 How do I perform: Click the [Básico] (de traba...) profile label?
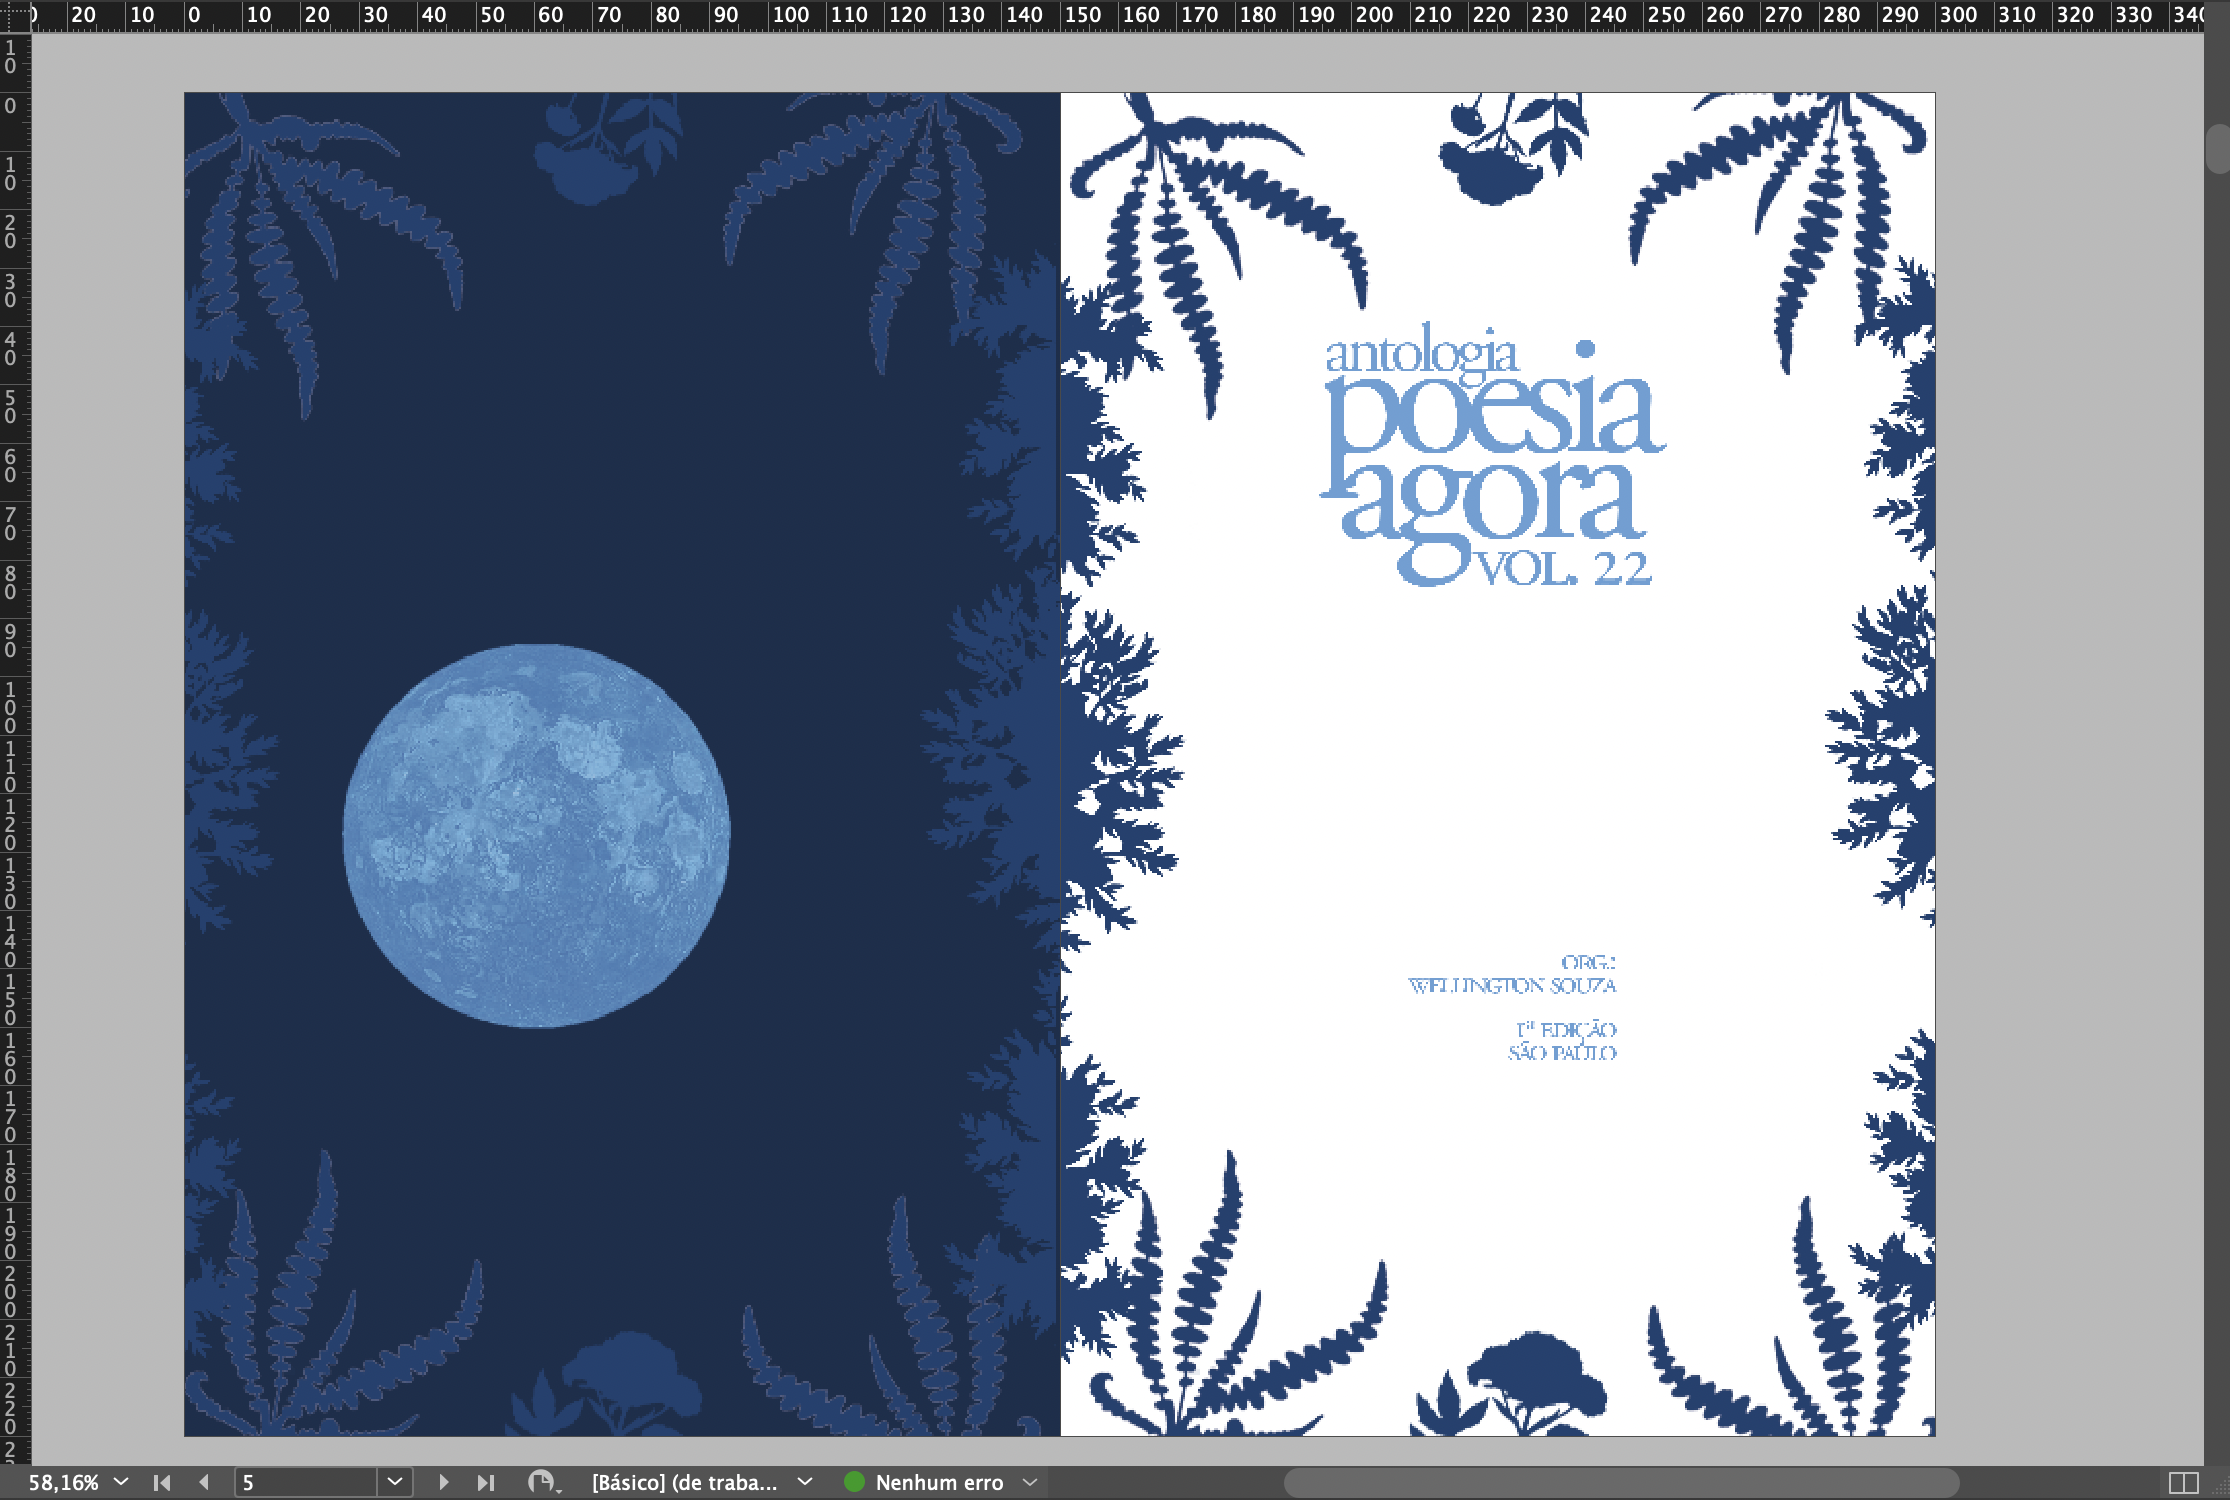coord(684,1482)
